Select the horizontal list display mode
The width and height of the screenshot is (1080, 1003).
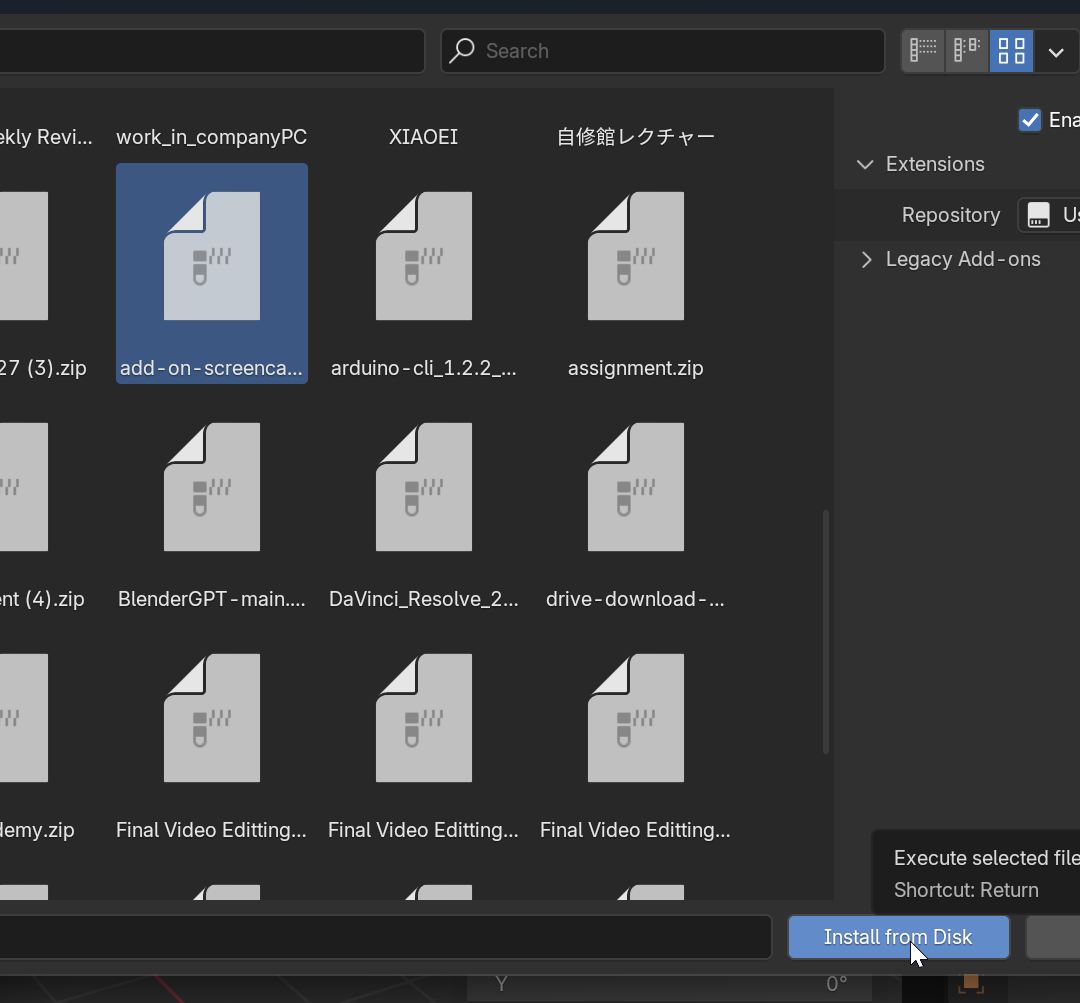tap(966, 51)
